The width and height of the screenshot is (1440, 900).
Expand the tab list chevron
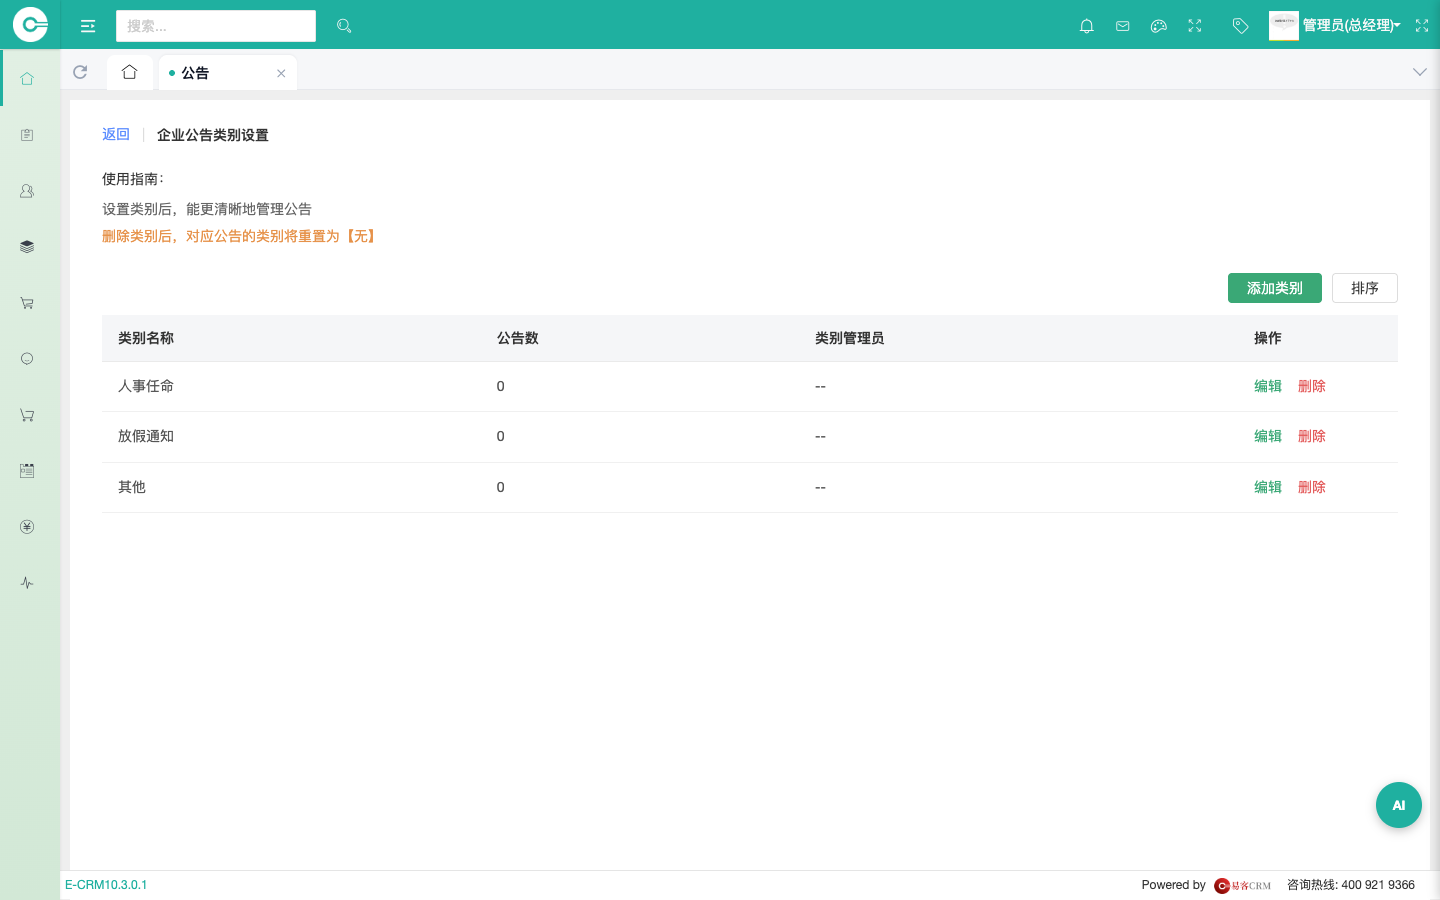point(1419,72)
